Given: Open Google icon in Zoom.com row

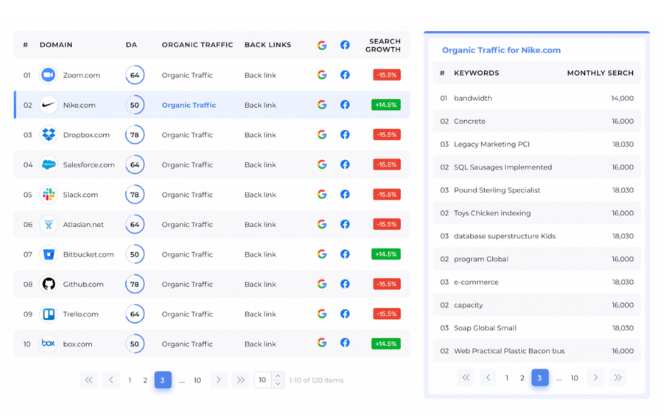Looking at the screenshot, I should pos(322,75).
